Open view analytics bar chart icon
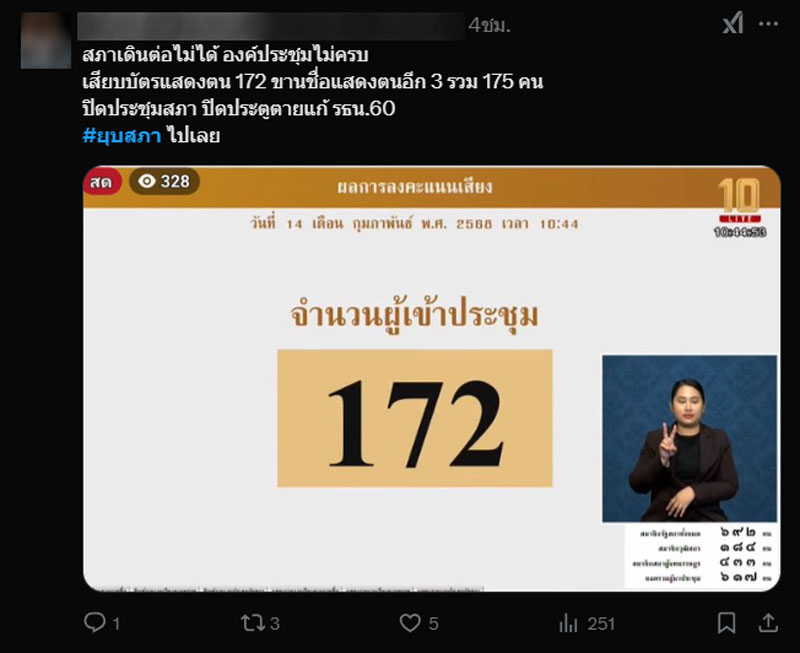Viewport: 800px width, 653px height. coord(568,623)
